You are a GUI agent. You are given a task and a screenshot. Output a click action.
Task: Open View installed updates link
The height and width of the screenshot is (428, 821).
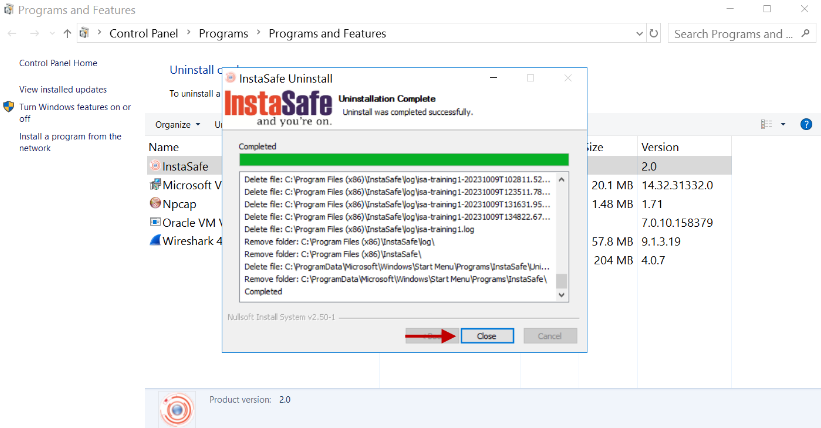63,90
